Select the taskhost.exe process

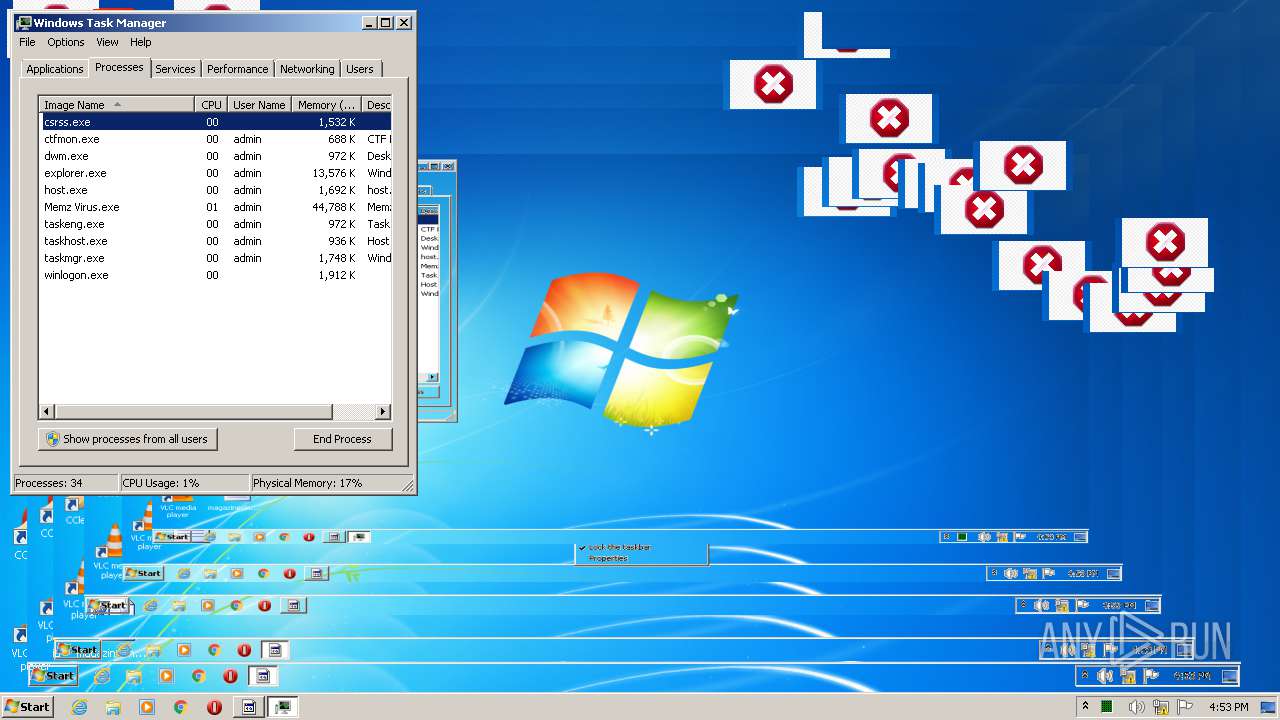tap(215, 241)
